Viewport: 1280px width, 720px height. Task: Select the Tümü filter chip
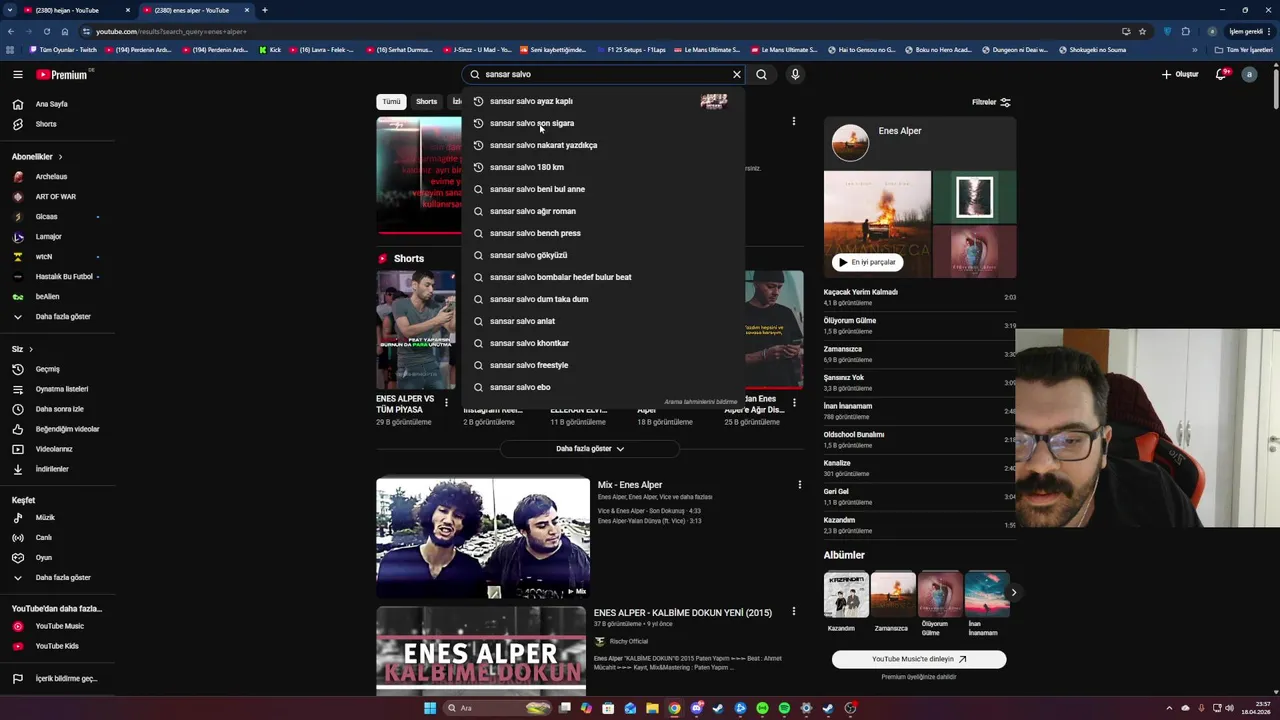pyautogui.click(x=391, y=101)
